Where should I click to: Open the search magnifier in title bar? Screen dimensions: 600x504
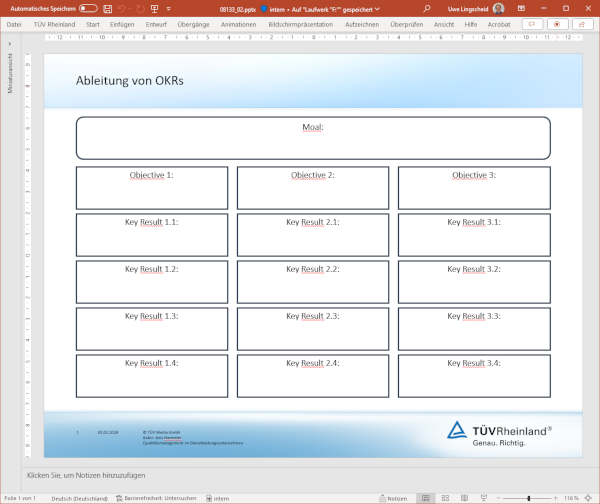click(425, 8)
